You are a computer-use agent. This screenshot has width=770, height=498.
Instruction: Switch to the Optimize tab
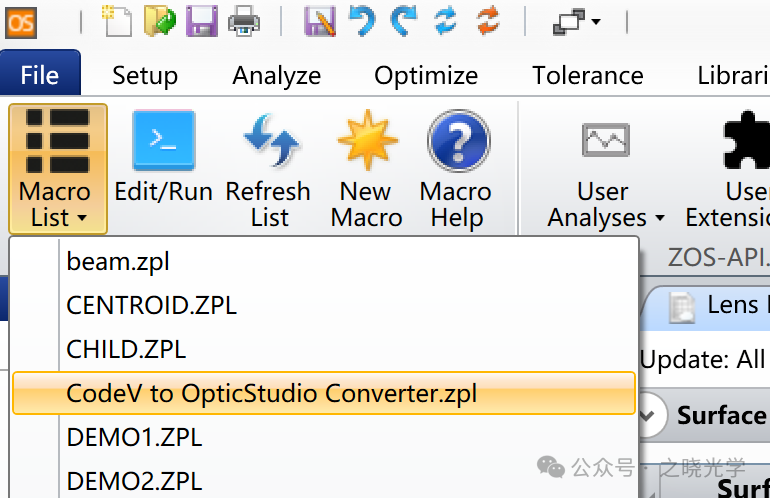[426, 75]
